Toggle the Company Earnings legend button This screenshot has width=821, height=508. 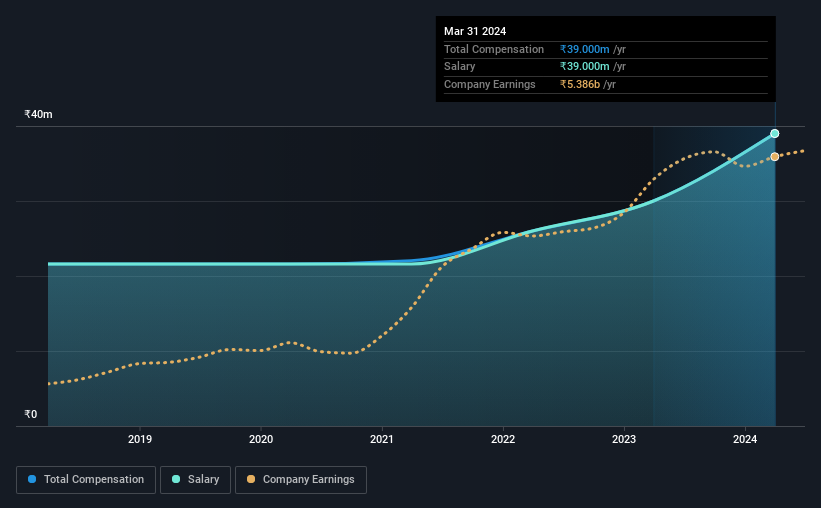click(x=301, y=480)
